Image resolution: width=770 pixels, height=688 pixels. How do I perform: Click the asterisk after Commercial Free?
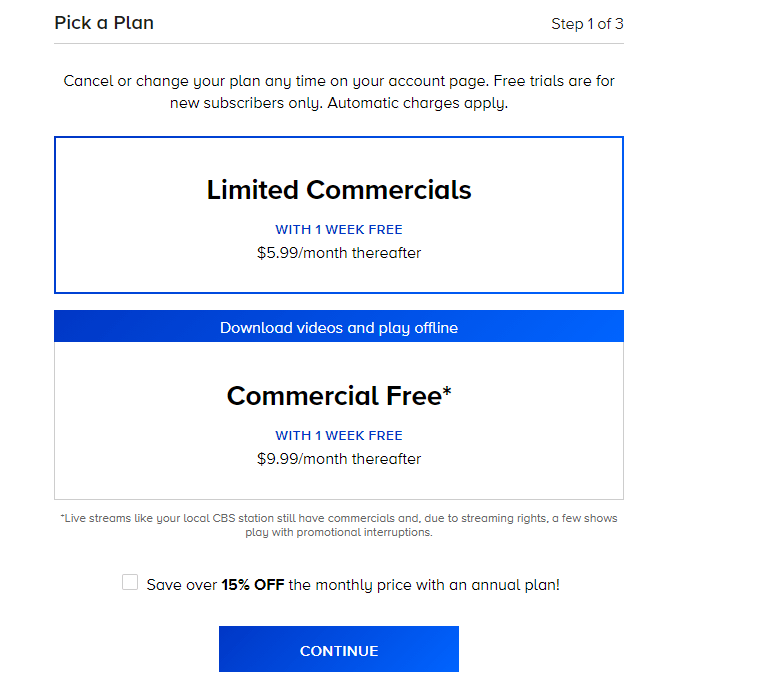point(447,392)
